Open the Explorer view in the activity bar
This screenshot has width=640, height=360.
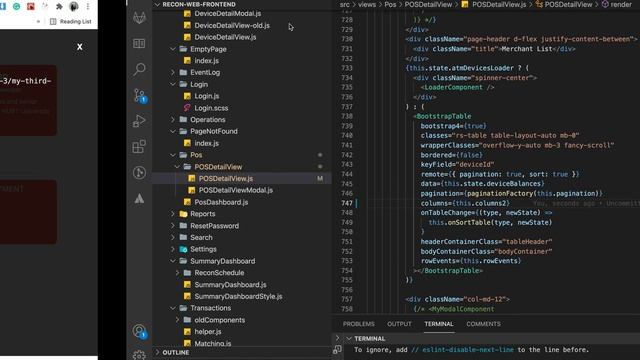(139, 43)
